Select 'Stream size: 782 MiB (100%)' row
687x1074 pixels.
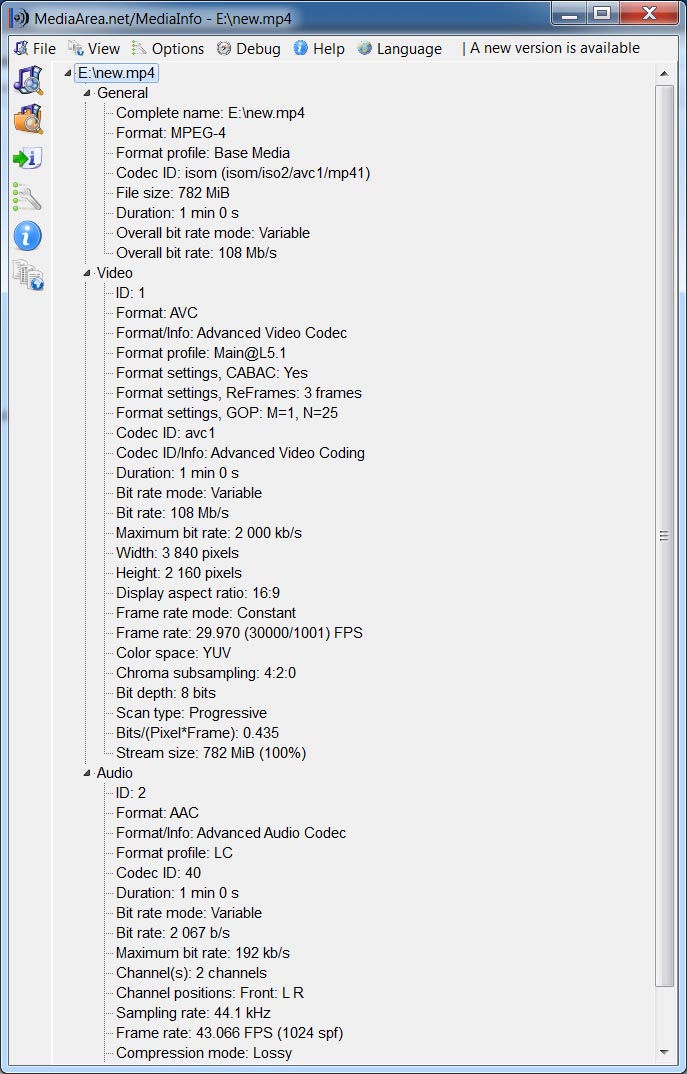pyautogui.click(x=211, y=753)
